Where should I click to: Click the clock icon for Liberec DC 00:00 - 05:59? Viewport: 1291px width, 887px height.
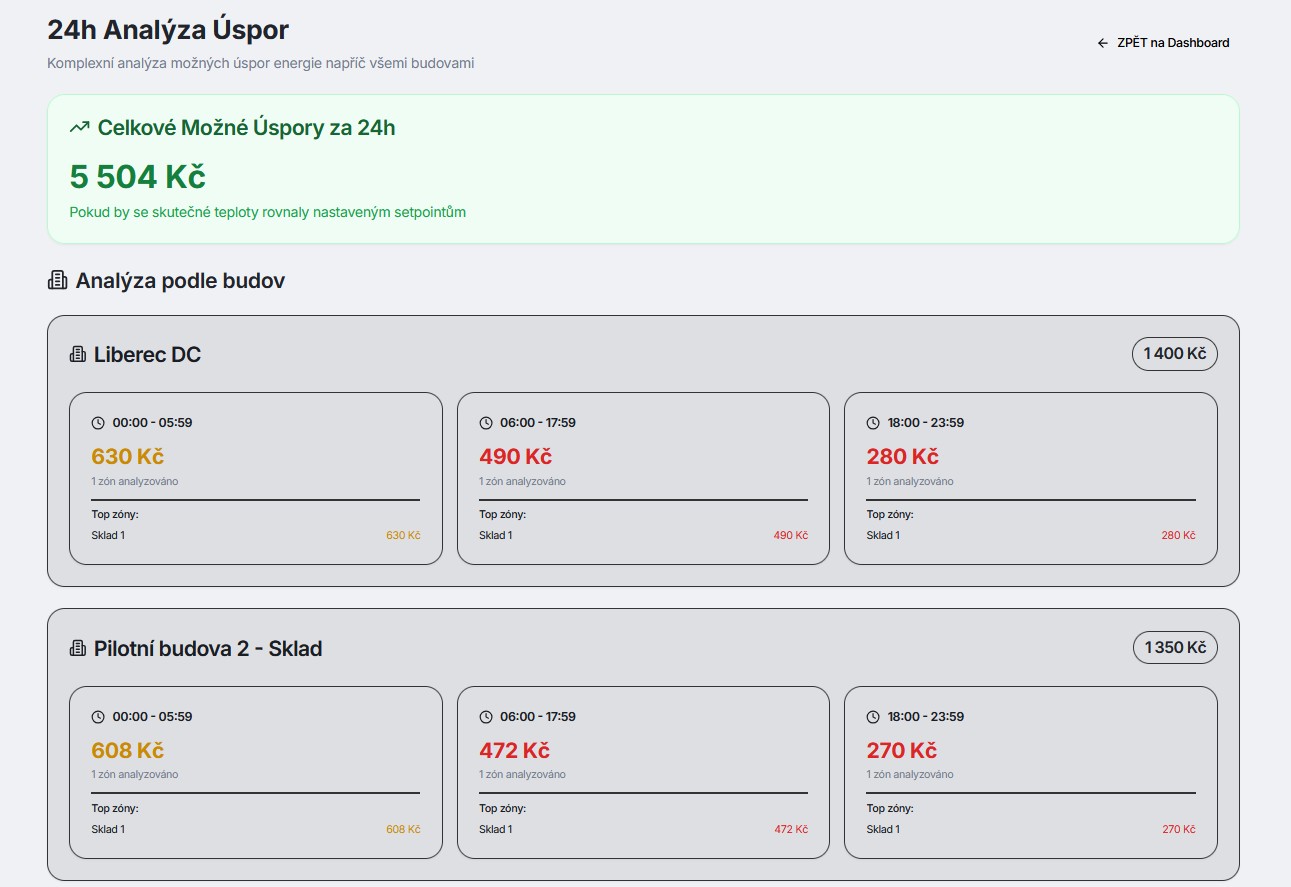tap(98, 423)
